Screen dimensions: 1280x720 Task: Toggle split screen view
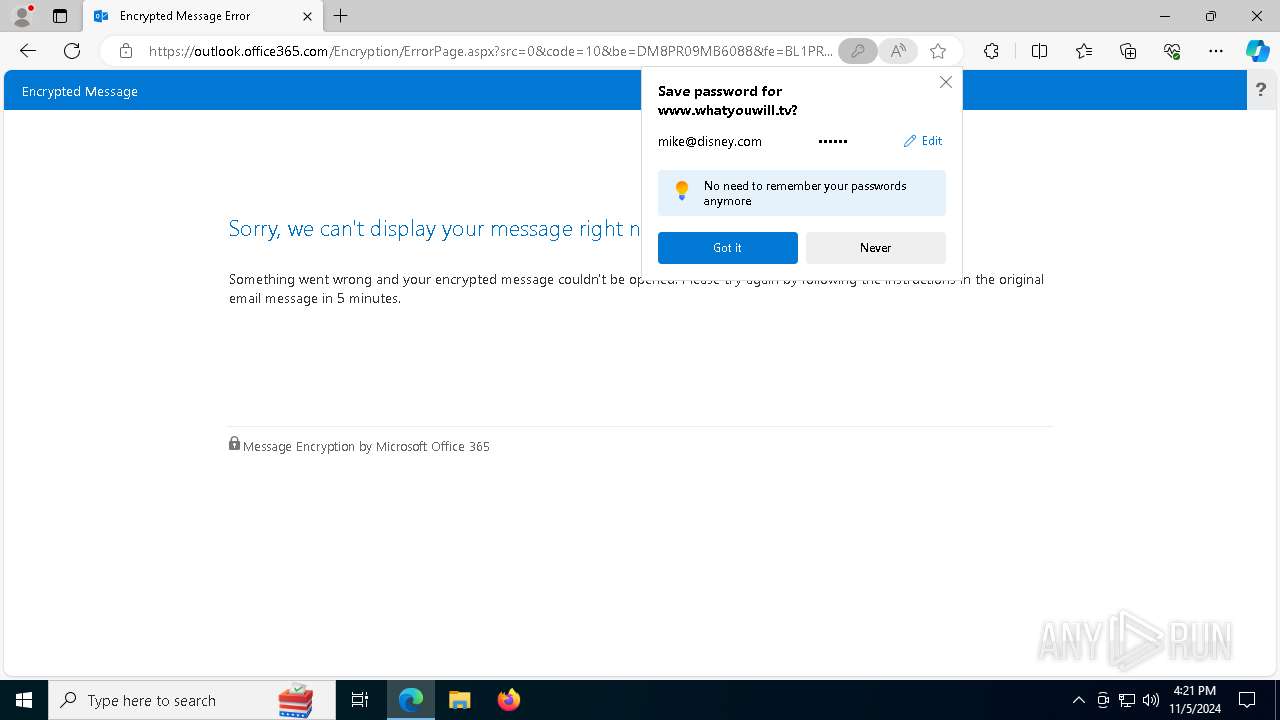coord(1039,51)
